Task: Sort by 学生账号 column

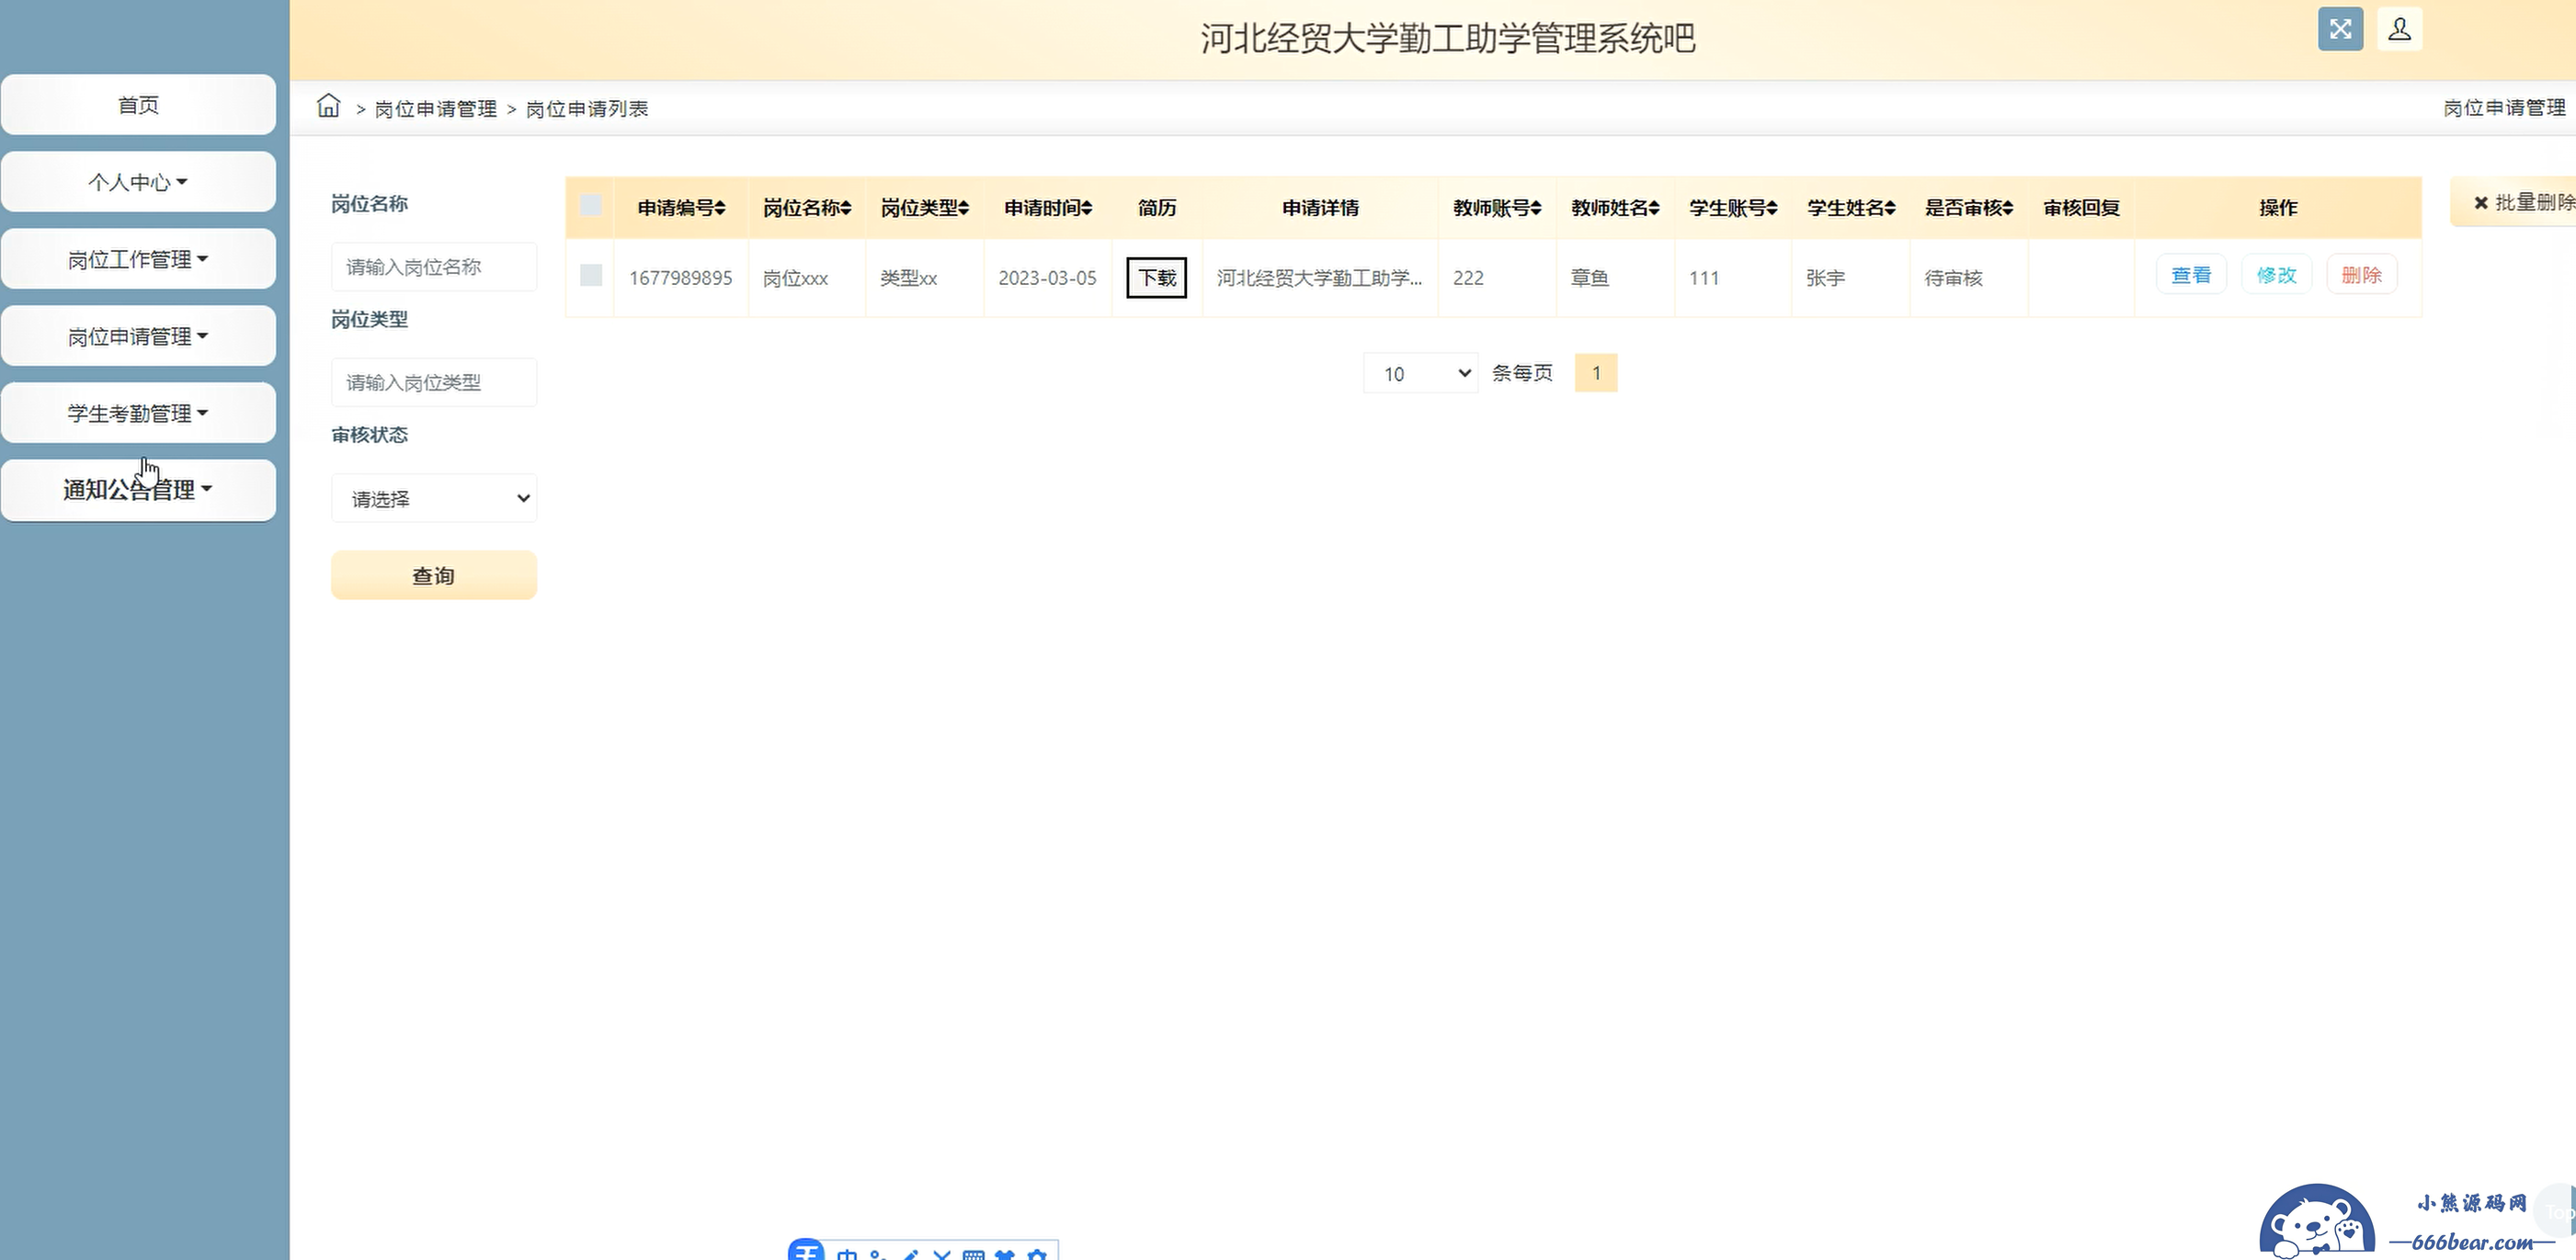Action: click(1733, 208)
